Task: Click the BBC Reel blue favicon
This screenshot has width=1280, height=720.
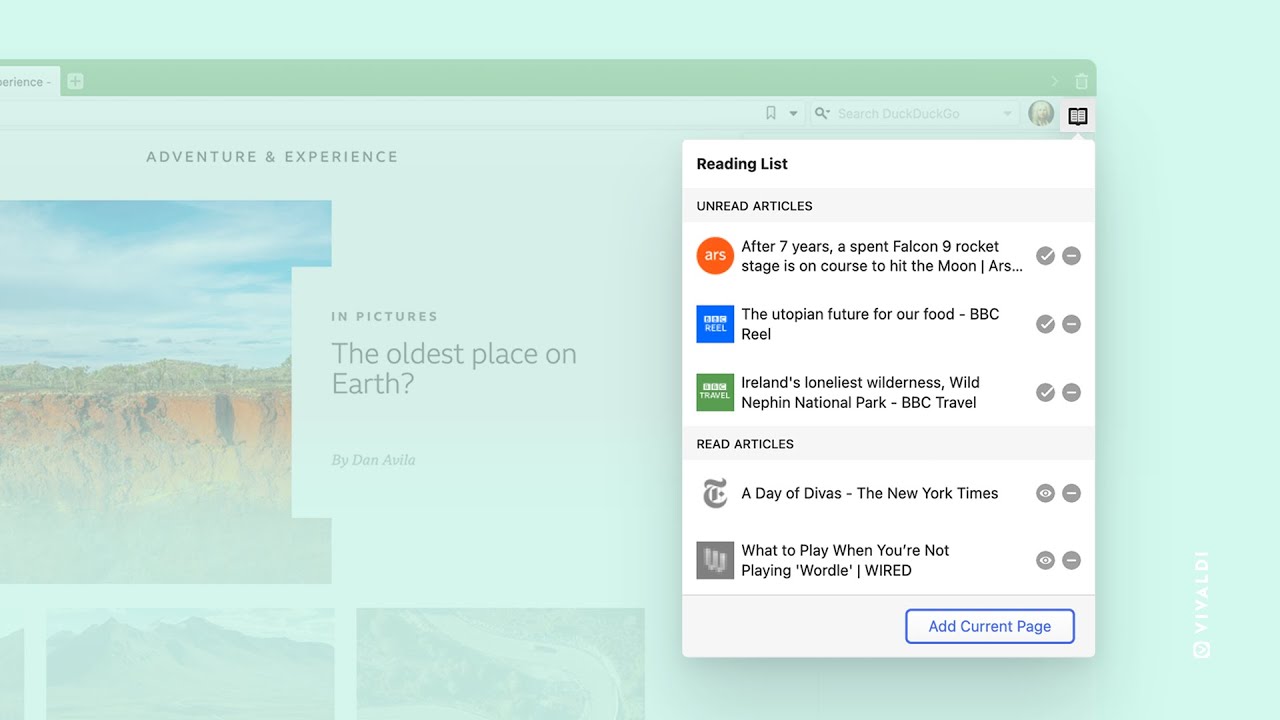Action: pos(715,324)
